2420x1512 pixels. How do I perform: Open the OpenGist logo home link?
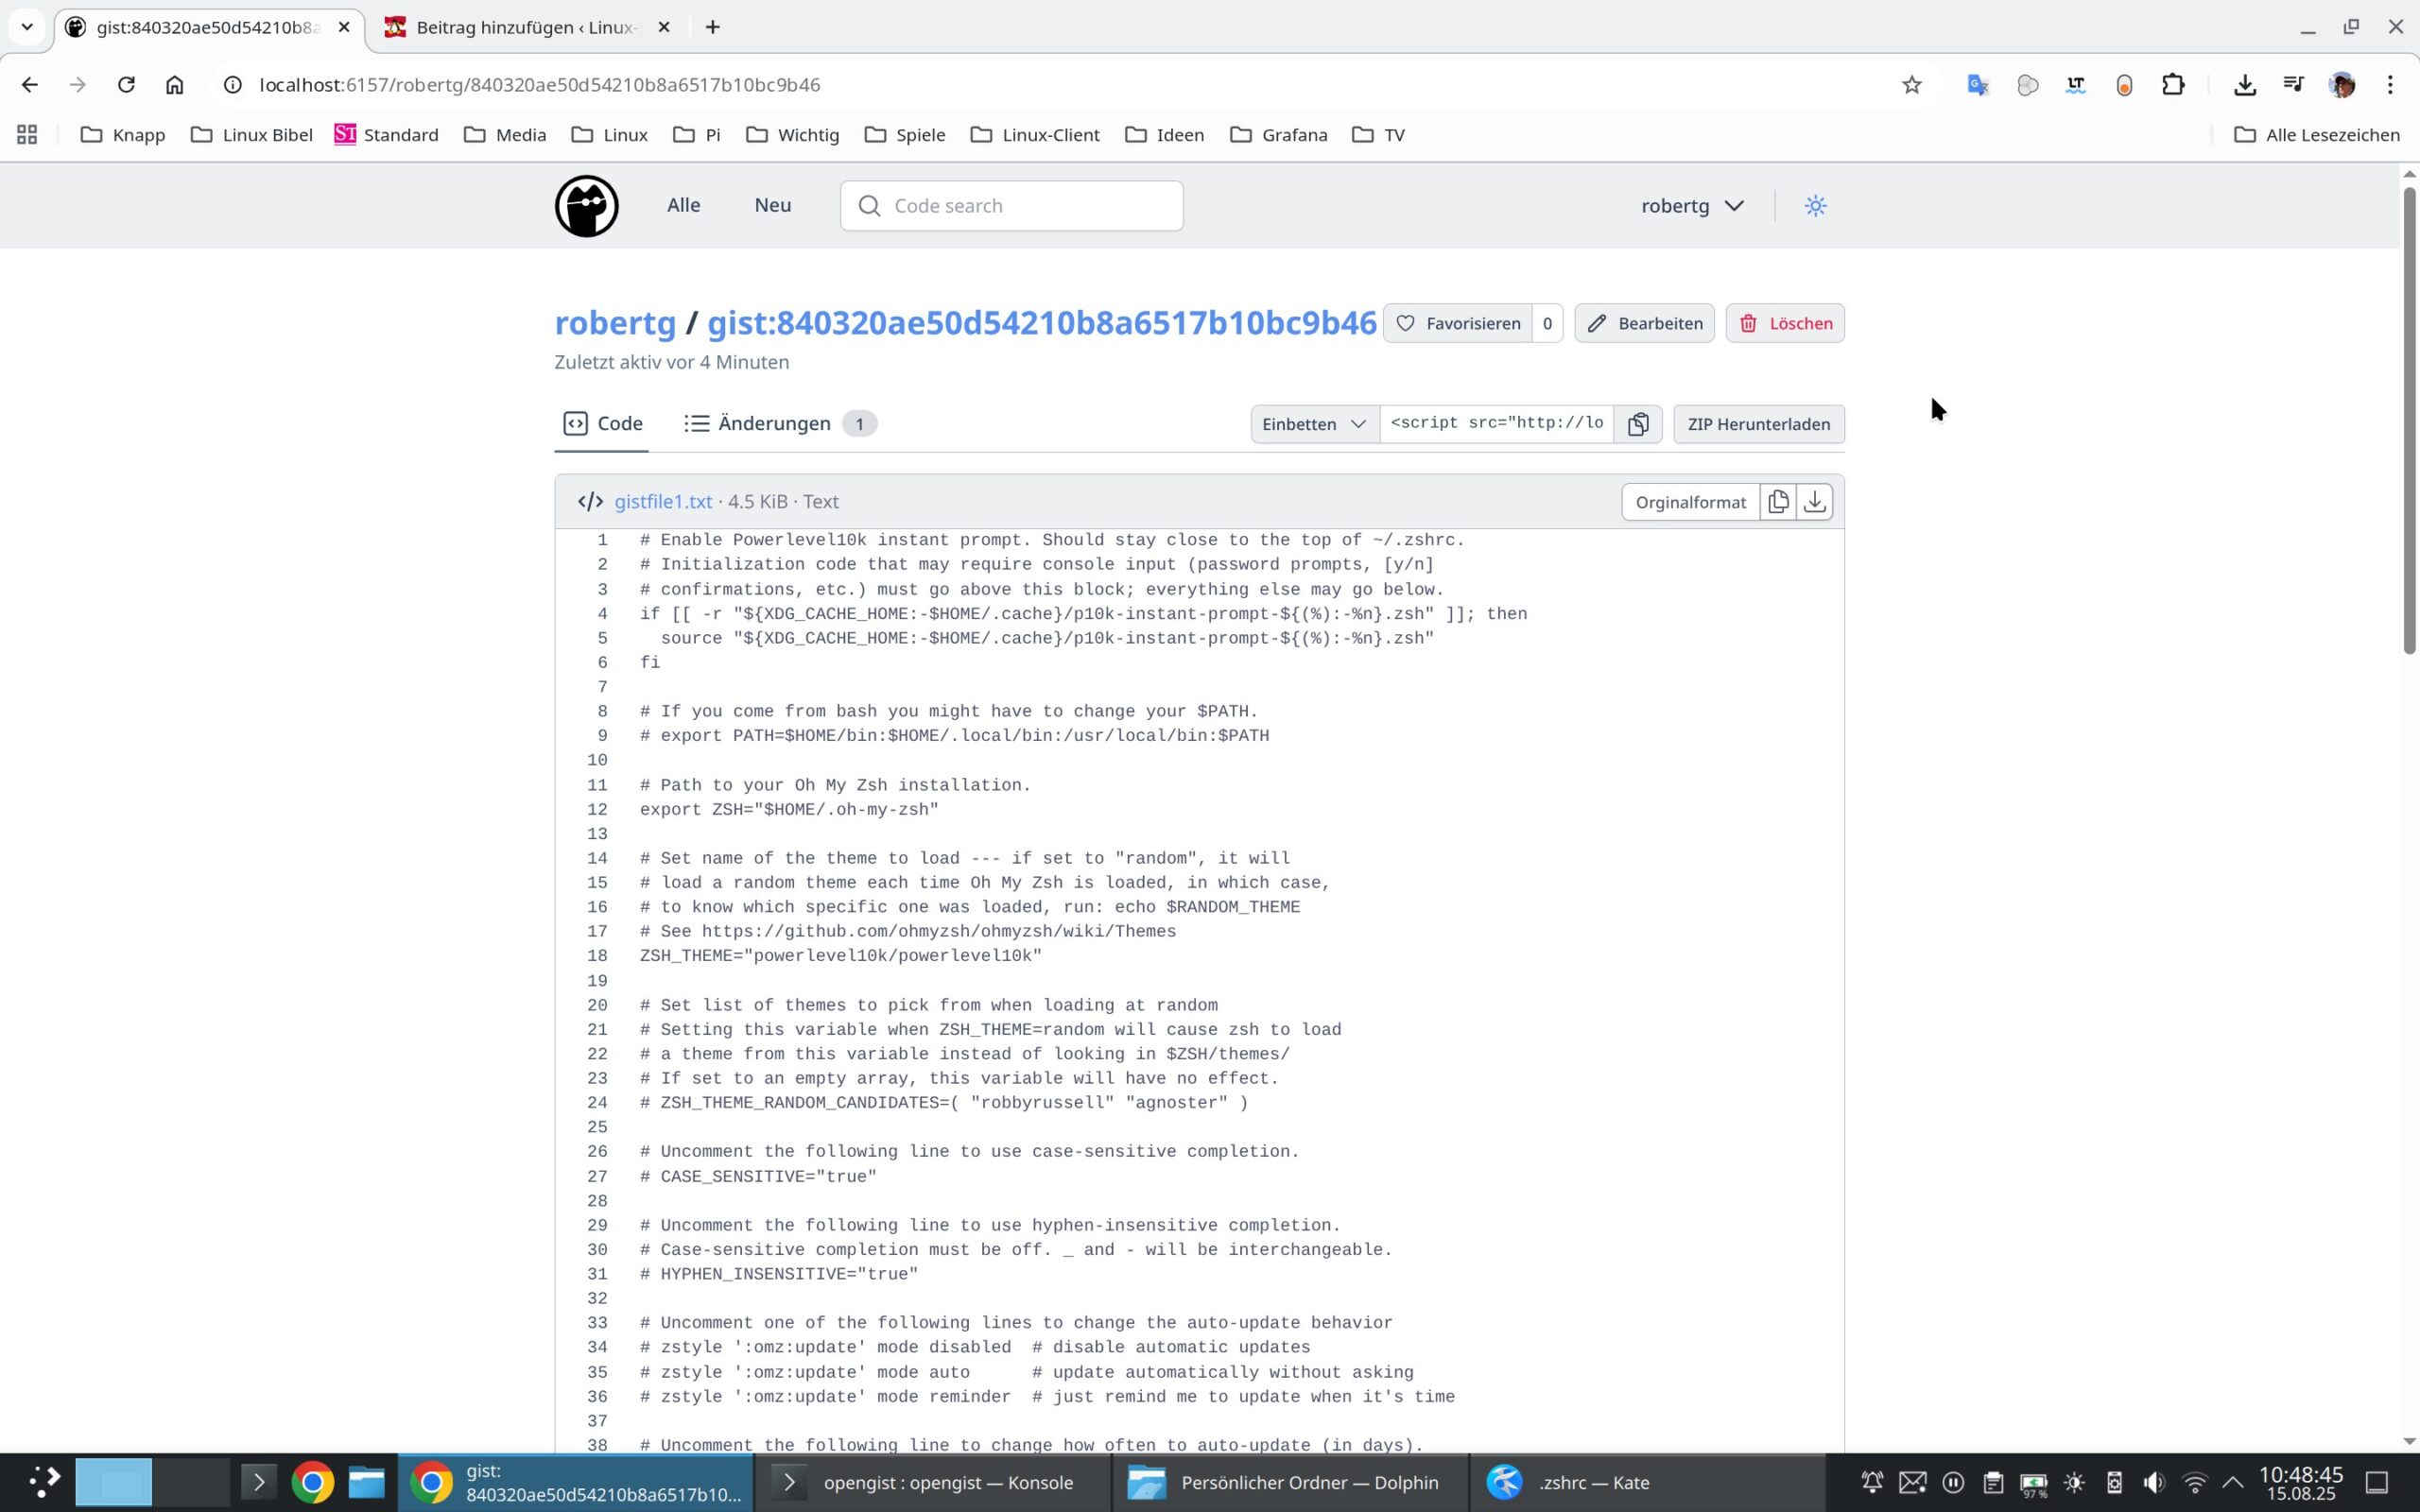pyautogui.click(x=587, y=206)
